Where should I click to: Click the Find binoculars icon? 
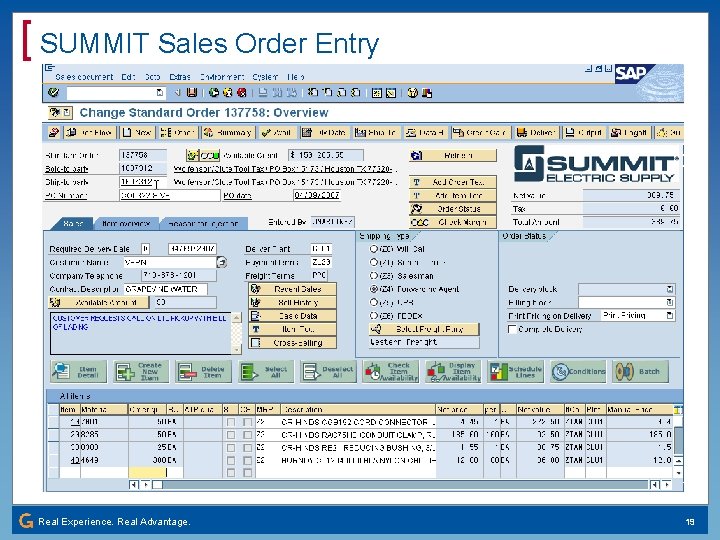click(x=277, y=93)
